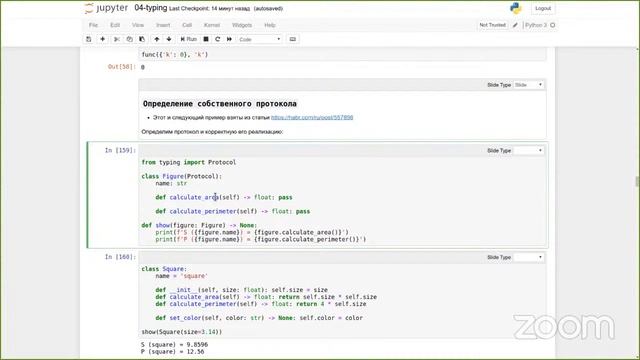Run the selected cell
The image size is (640, 360).
pos(189,39)
